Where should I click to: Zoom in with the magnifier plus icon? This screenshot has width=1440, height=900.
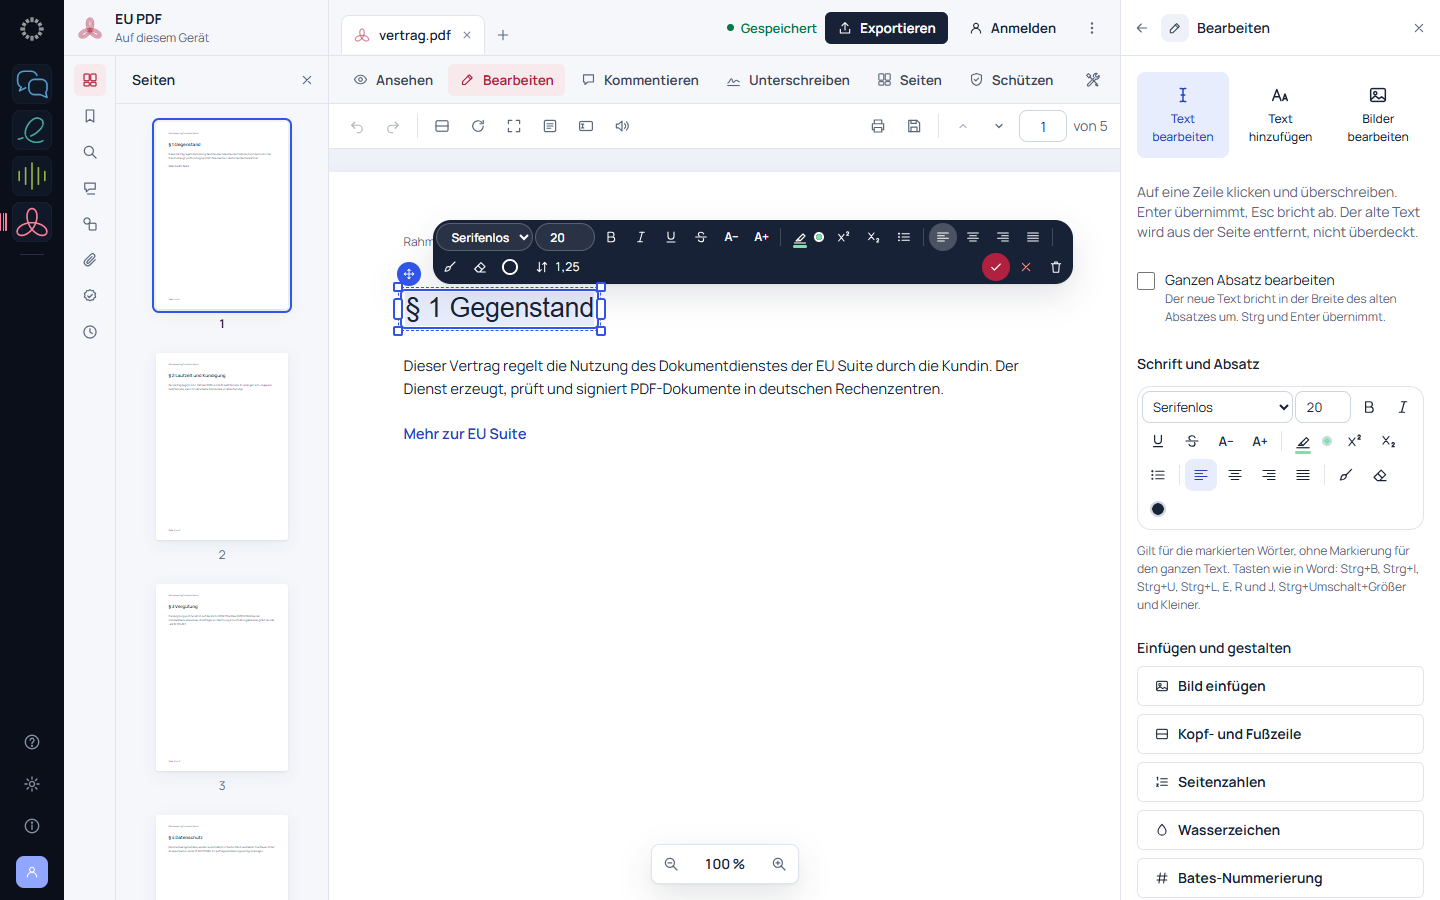[779, 864]
